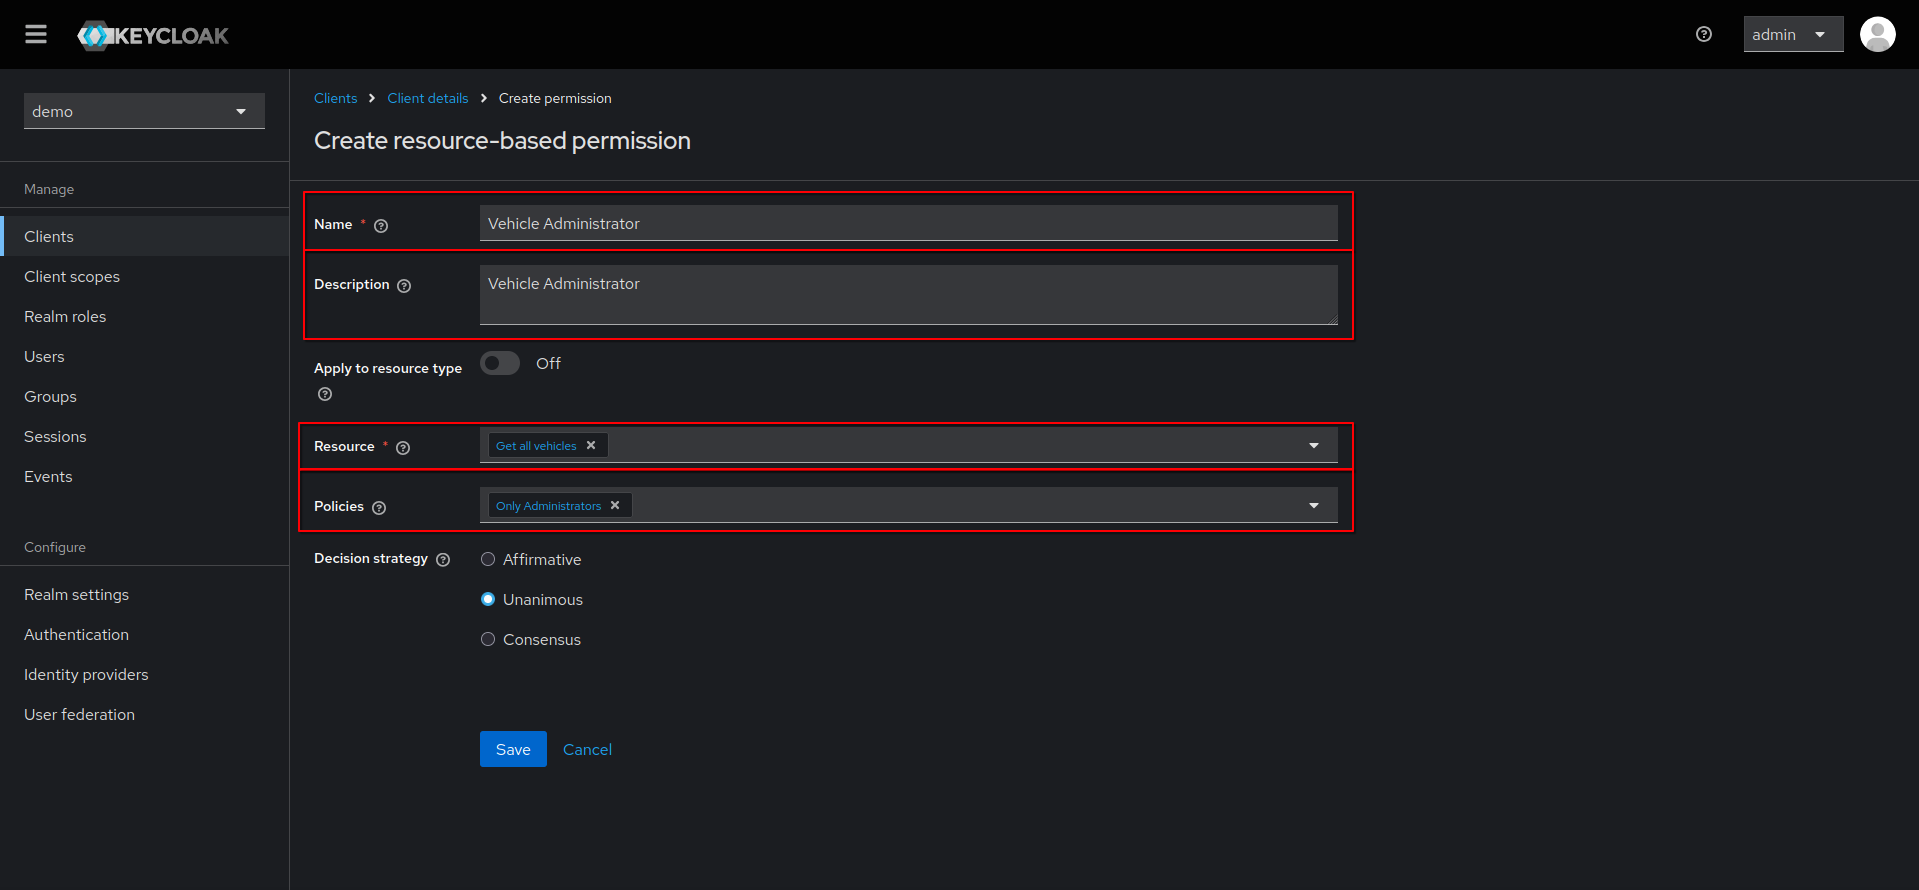Show help for the Policies field
This screenshot has width=1919, height=890.
coord(379,508)
